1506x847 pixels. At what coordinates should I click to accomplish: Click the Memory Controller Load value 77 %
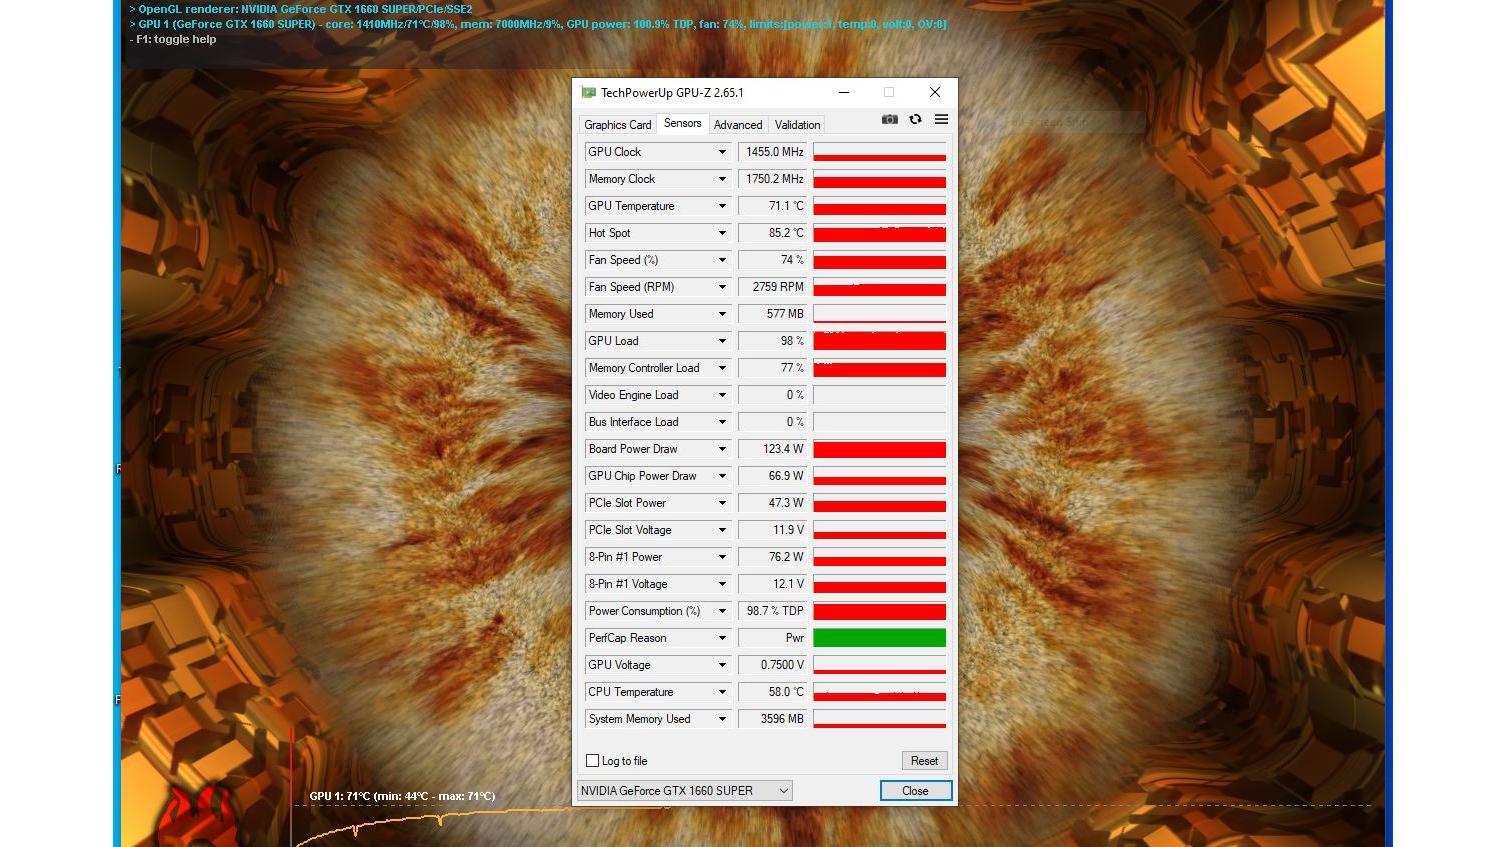click(772, 368)
